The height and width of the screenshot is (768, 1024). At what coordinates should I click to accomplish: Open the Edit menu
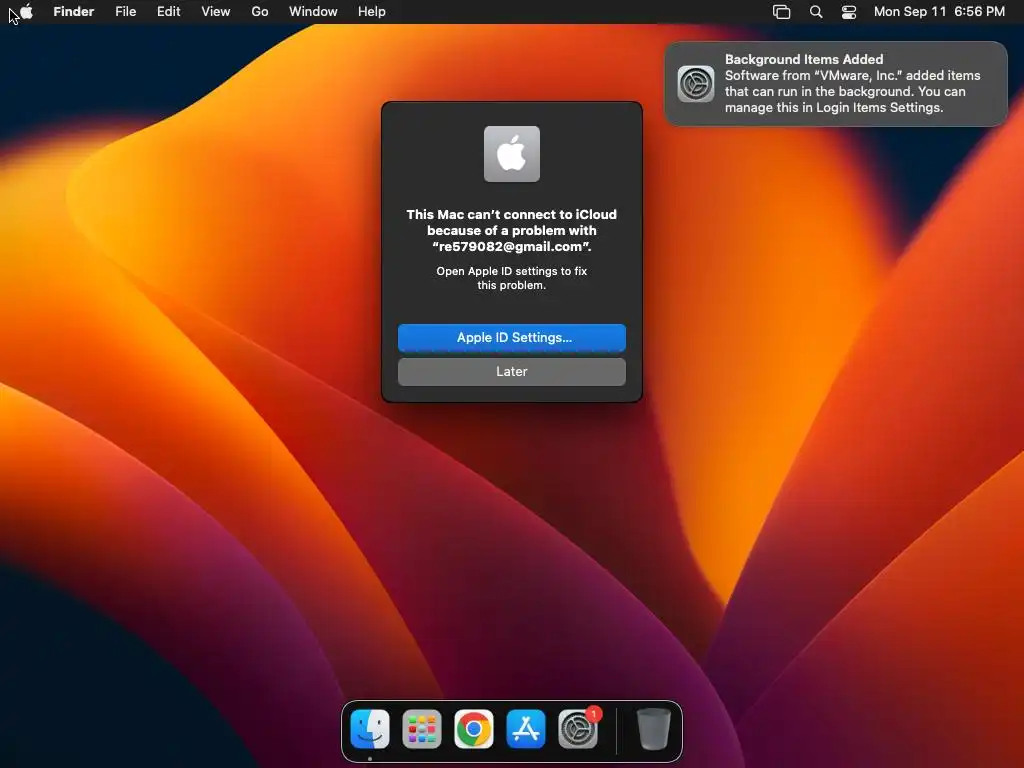168,12
